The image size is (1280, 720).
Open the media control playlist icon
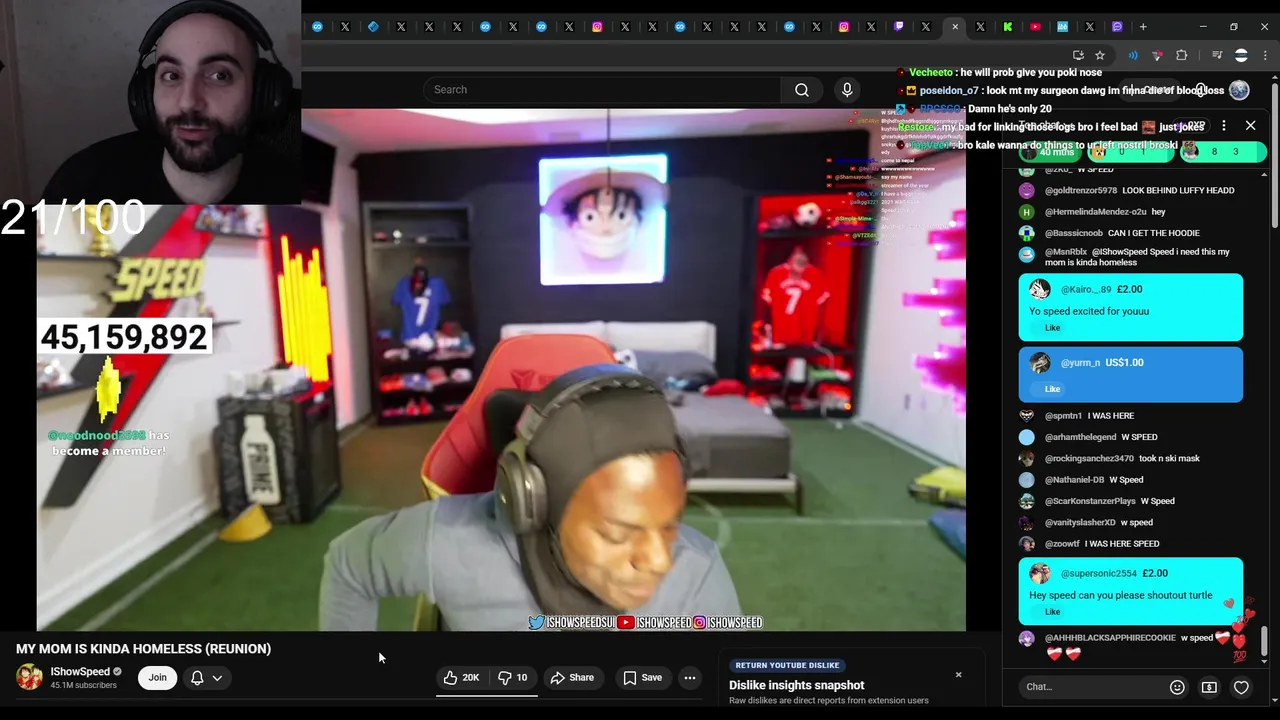[1217, 55]
